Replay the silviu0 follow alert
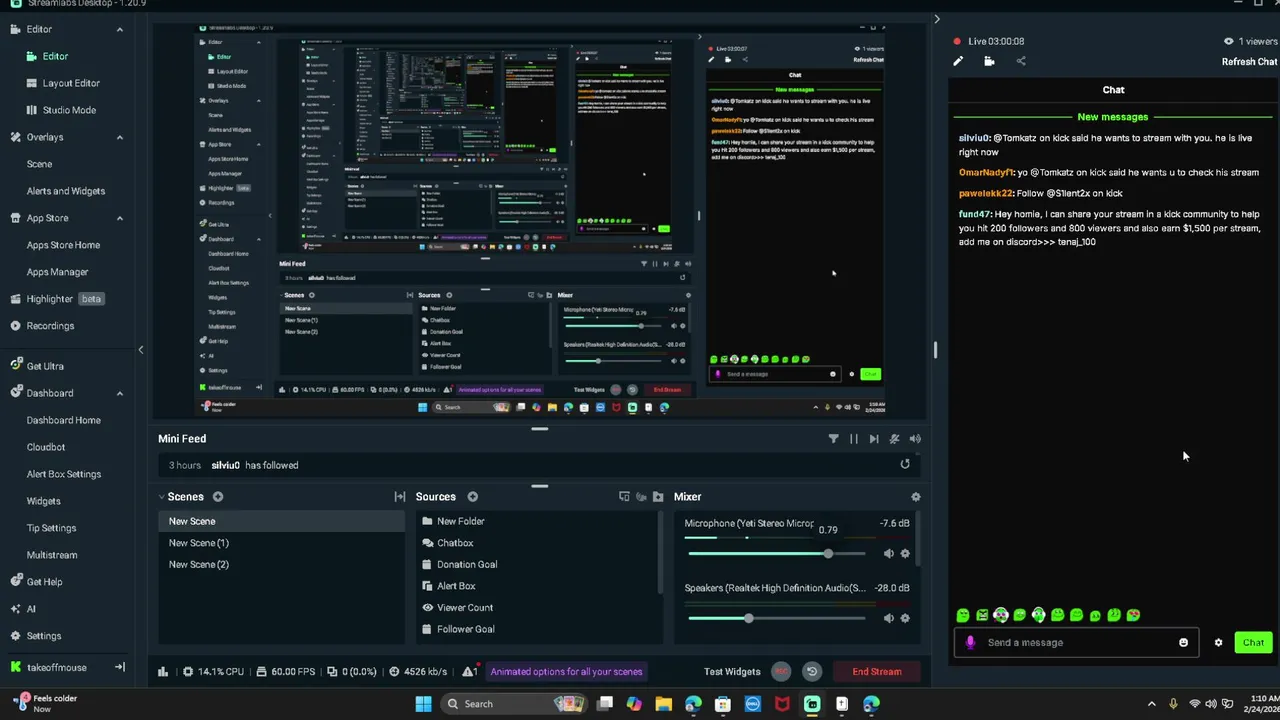 point(905,464)
